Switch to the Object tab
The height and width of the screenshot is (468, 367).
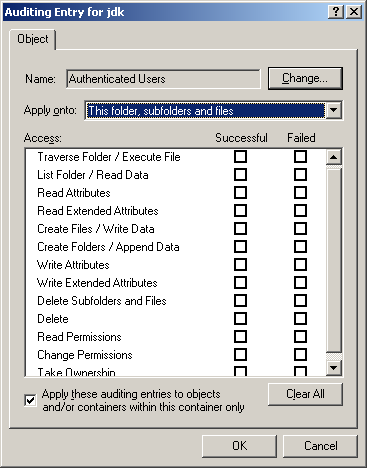(x=33, y=39)
